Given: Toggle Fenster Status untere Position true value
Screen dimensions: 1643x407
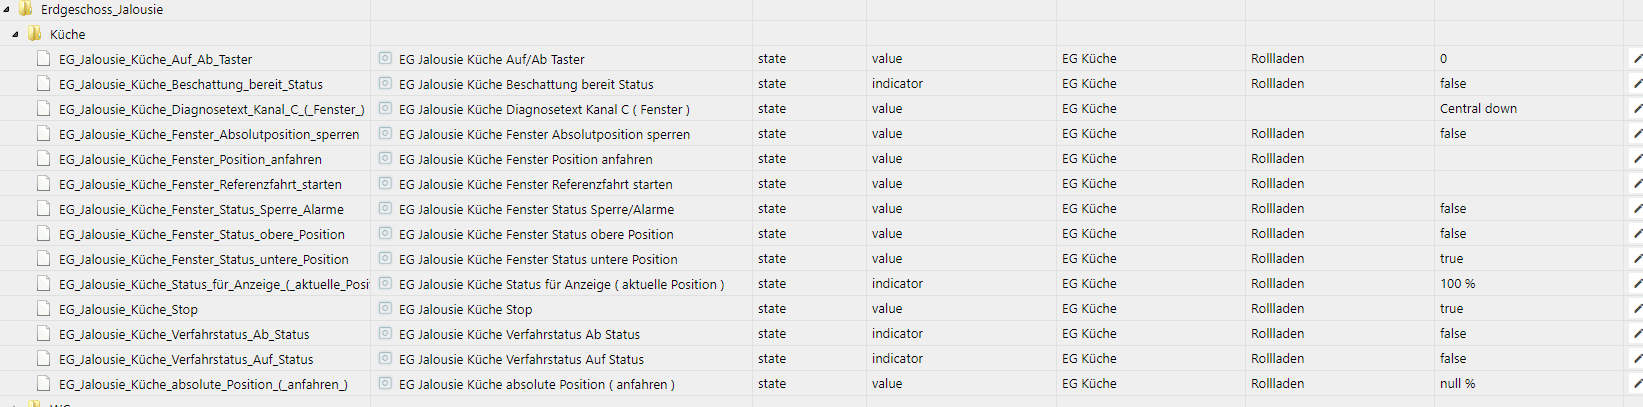Looking at the screenshot, I should click(1451, 259).
